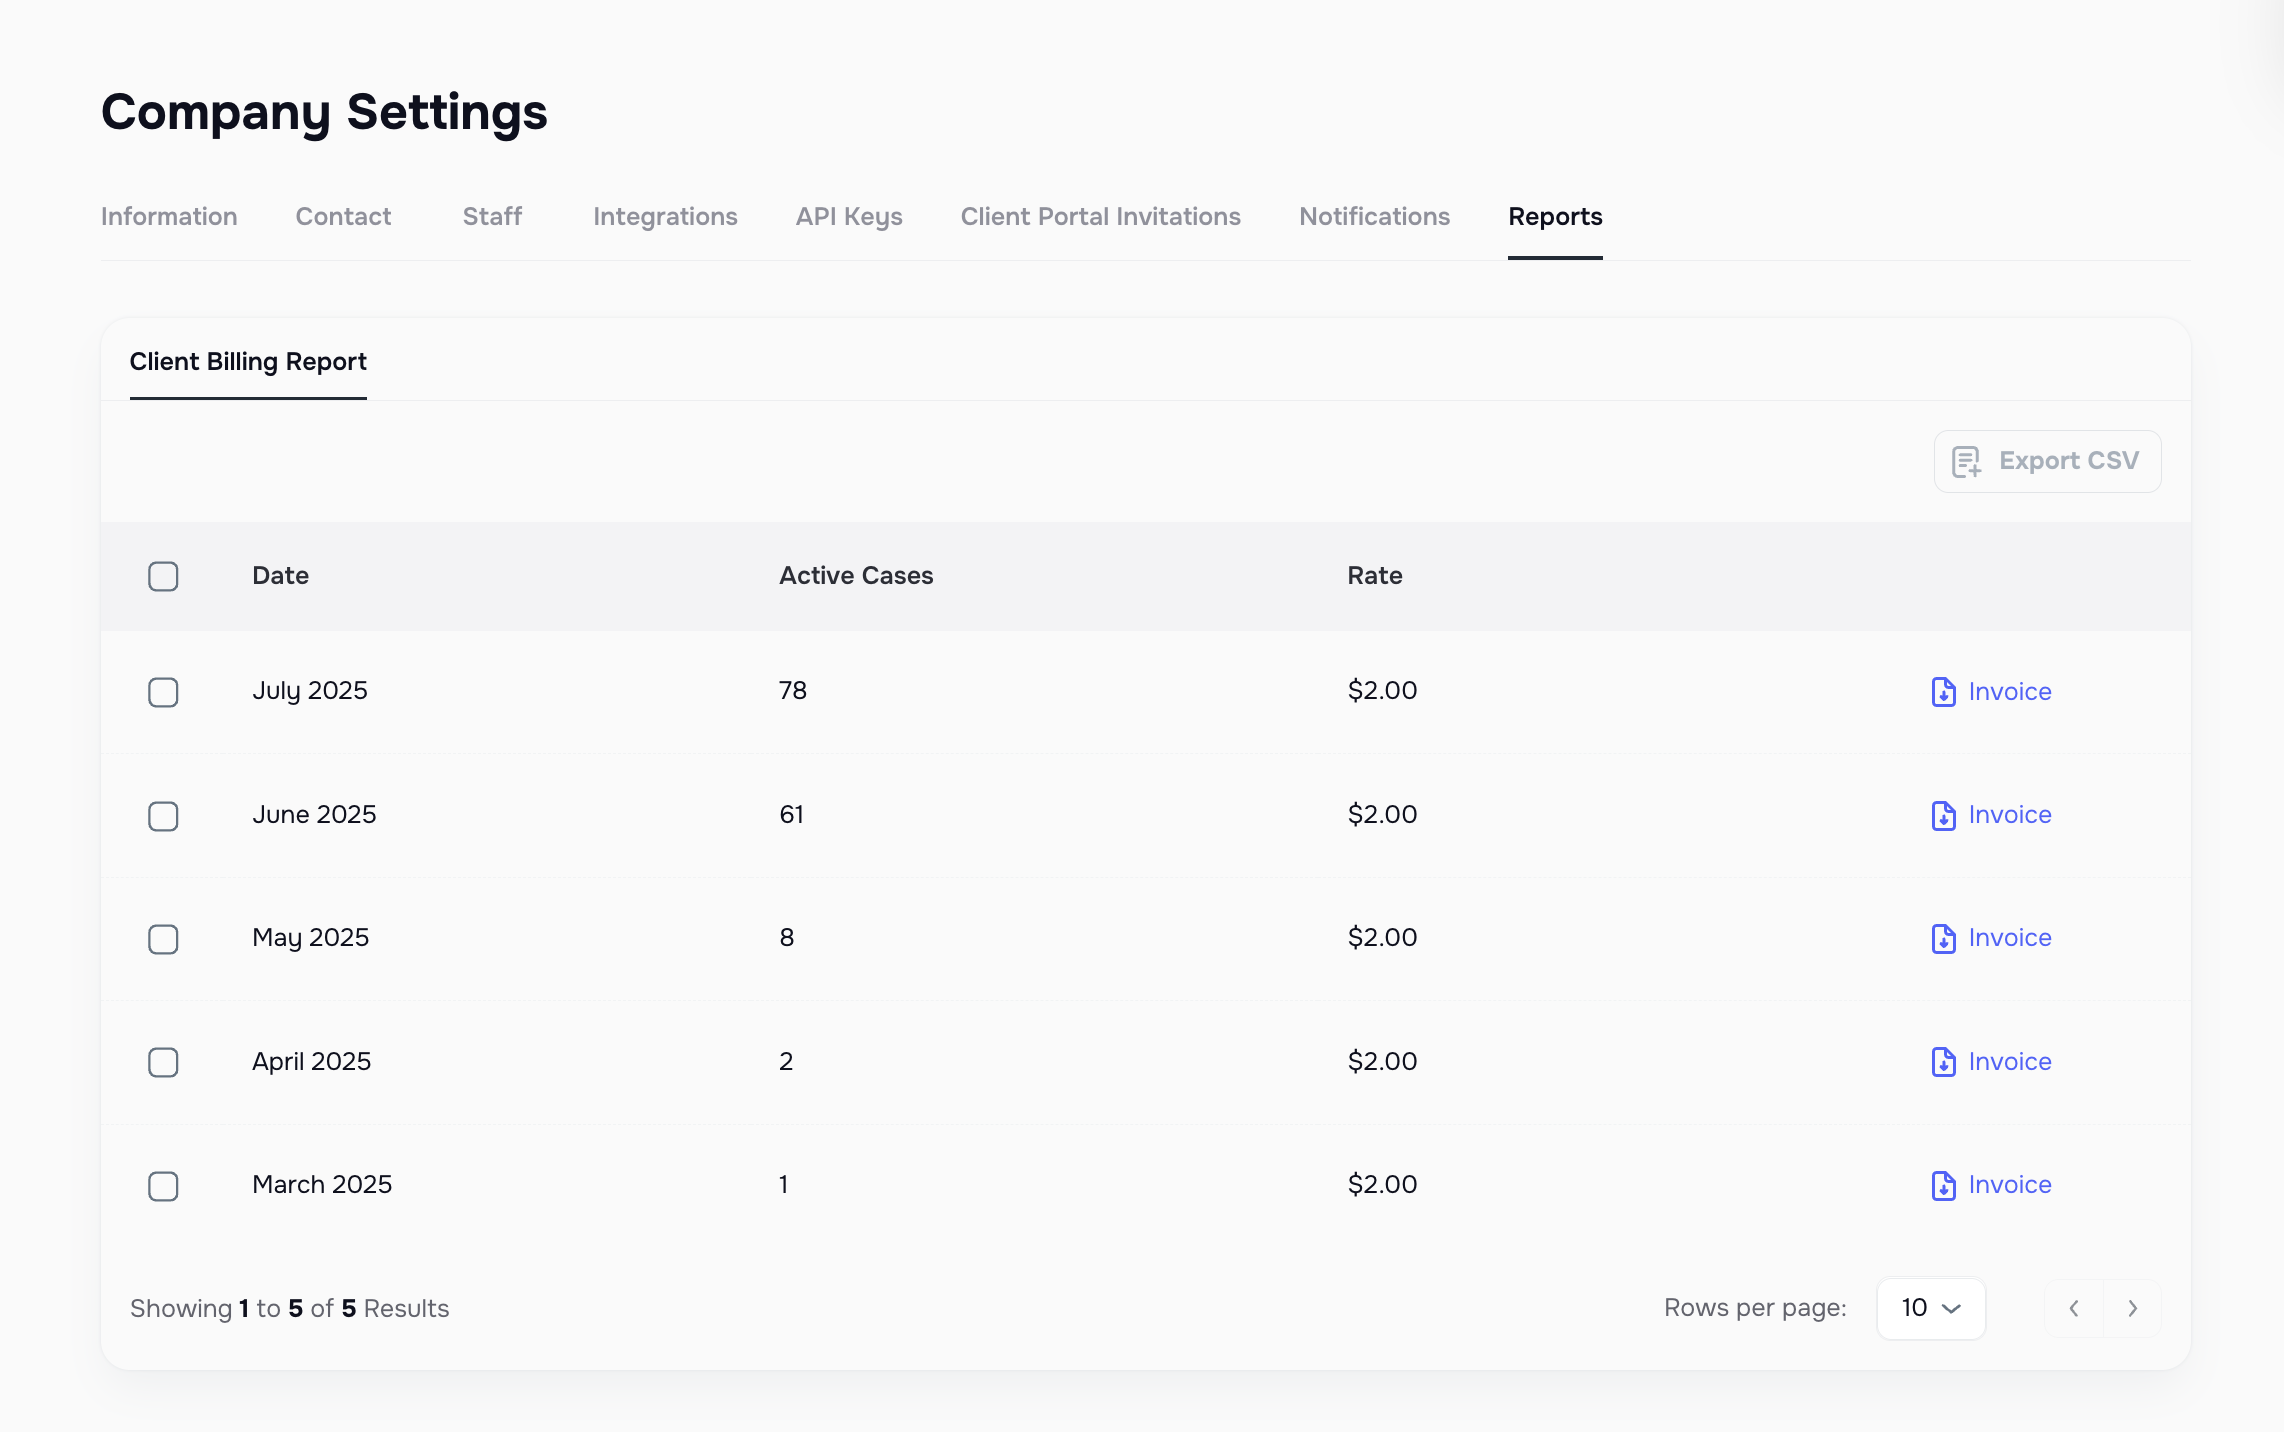This screenshot has width=2284, height=1432.
Task: Download the Invoice for June 2025
Action: (x=2009, y=815)
